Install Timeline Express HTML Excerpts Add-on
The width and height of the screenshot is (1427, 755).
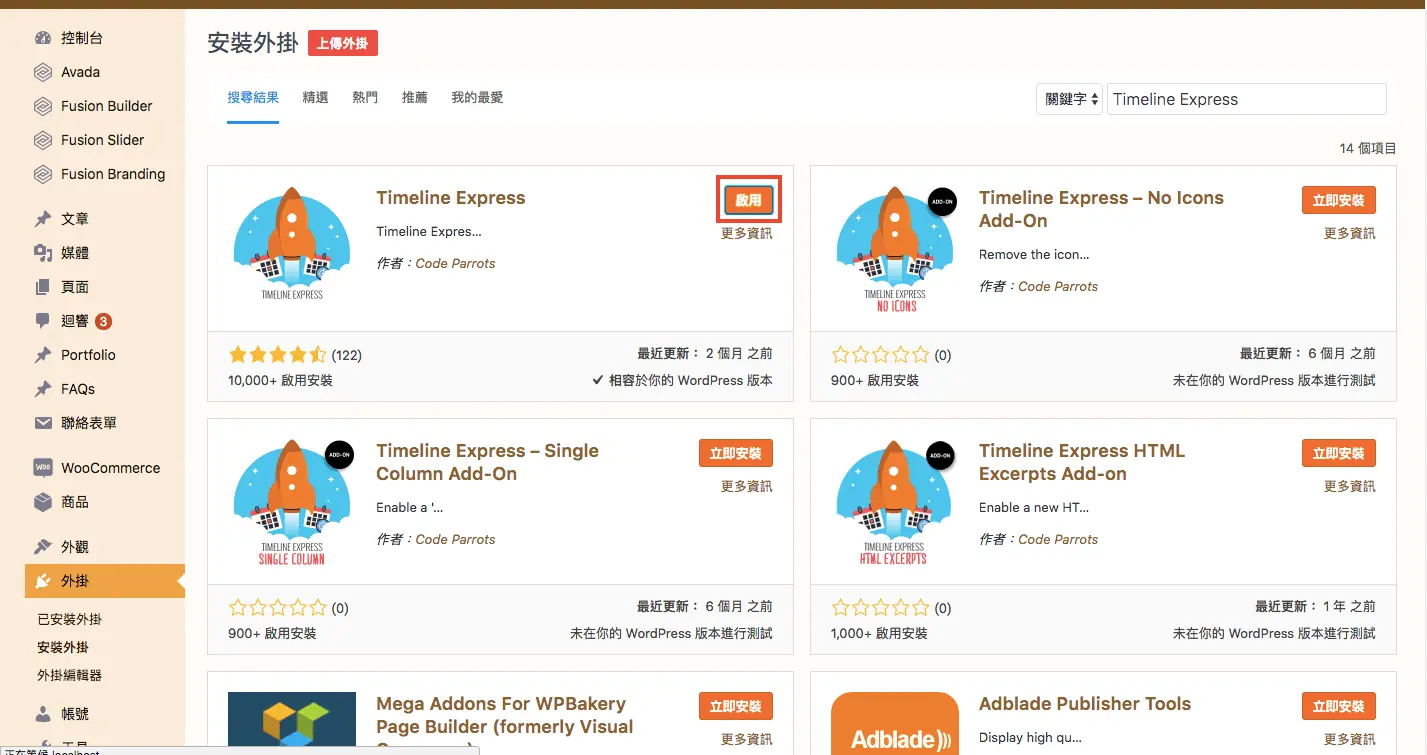[x=1338, y=453]
